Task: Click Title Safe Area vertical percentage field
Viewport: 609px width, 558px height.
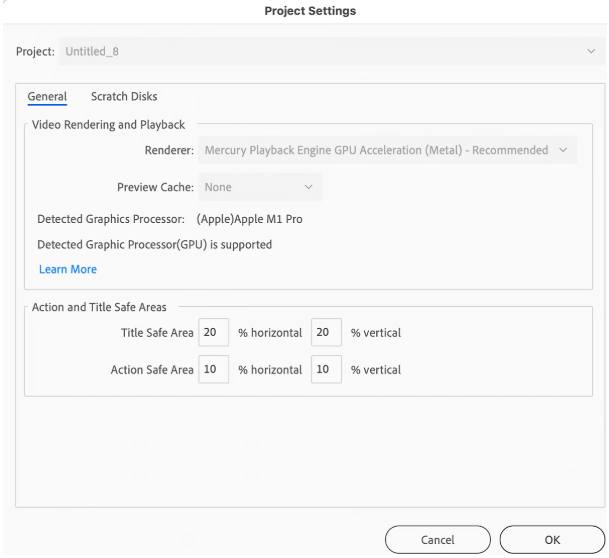Action: click(x=325, y=333)
